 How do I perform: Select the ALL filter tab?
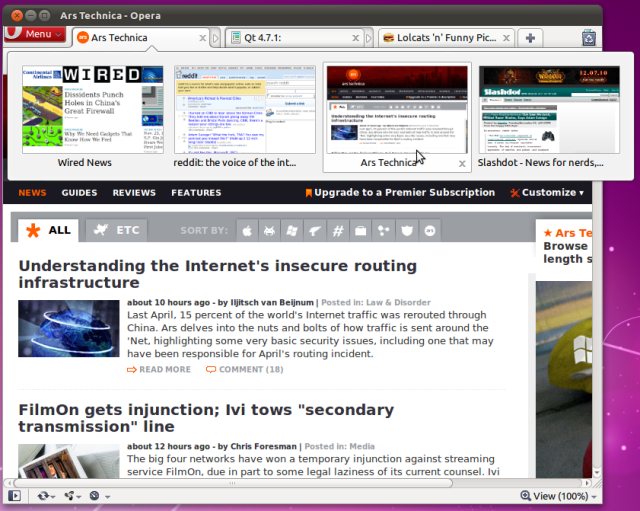(x=49, y=231)
